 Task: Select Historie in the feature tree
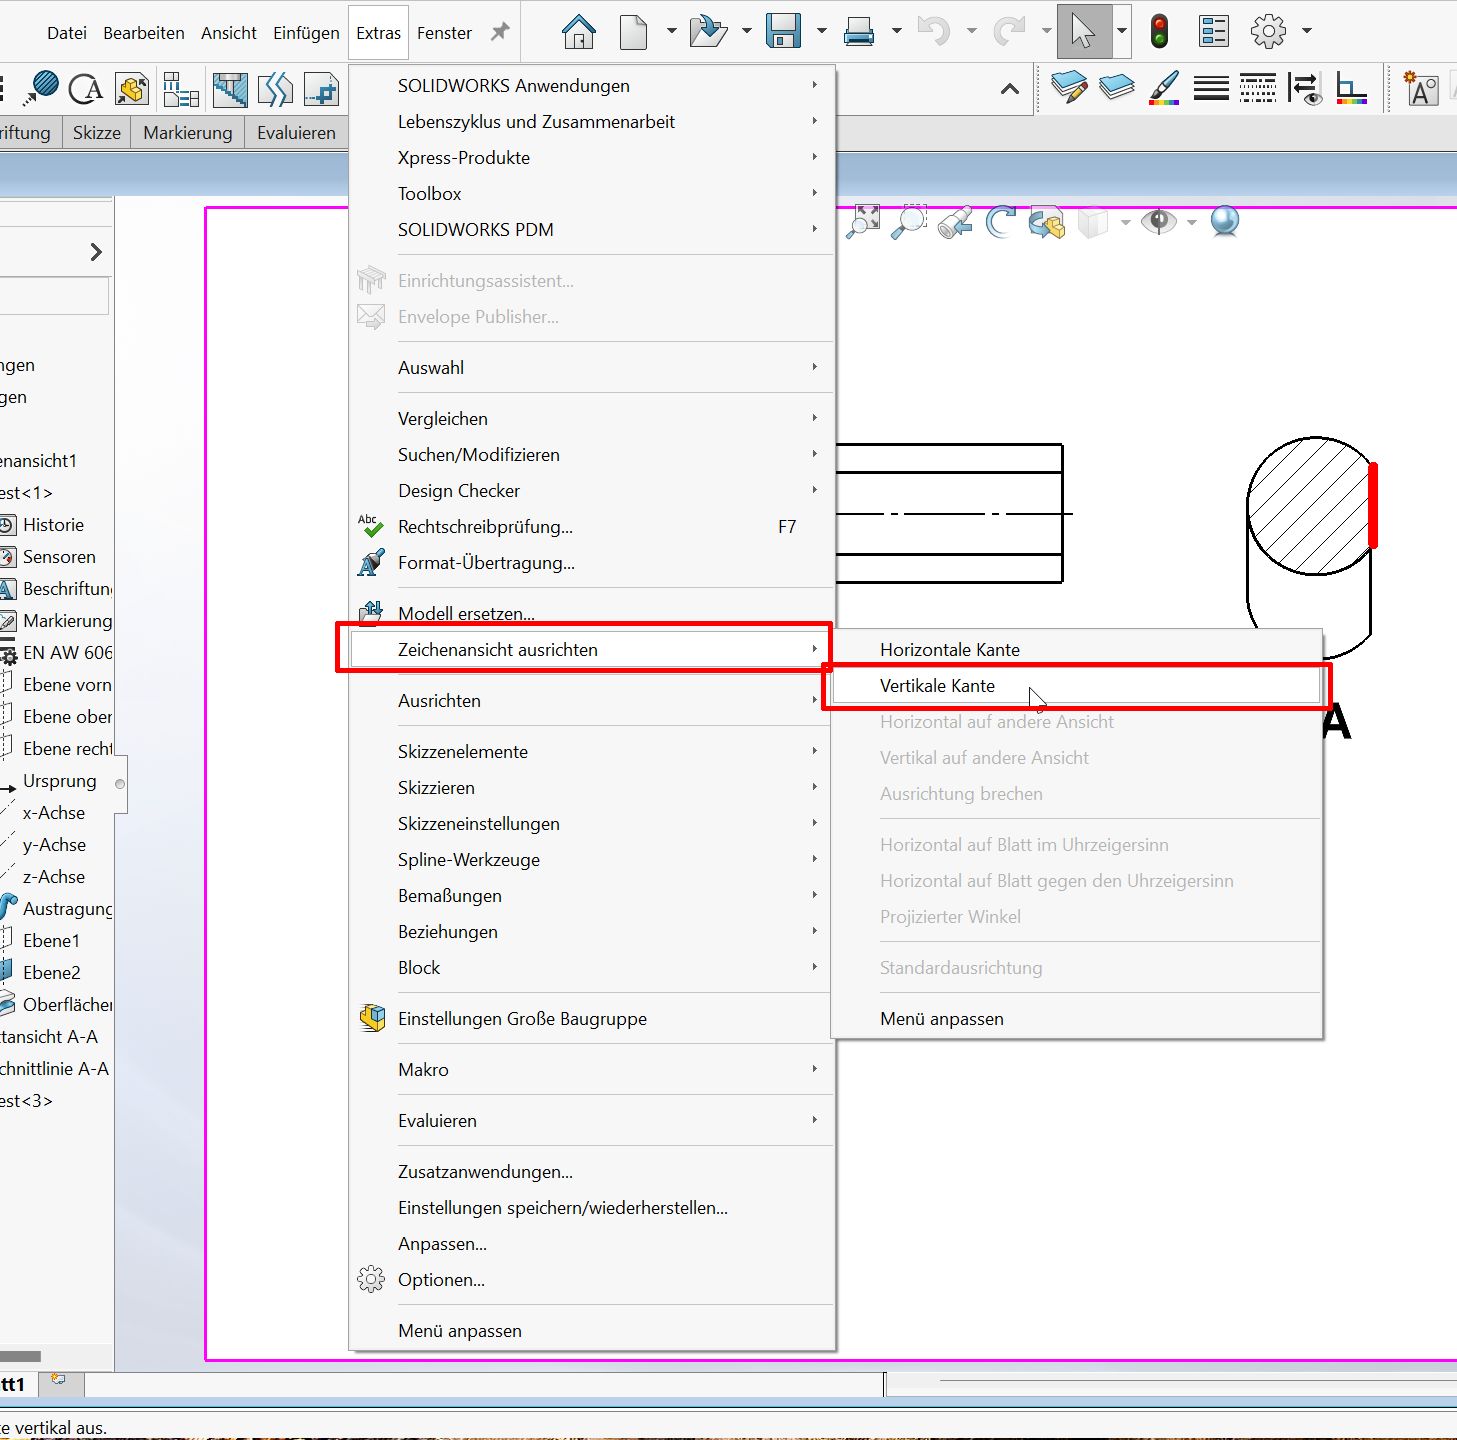53,525
